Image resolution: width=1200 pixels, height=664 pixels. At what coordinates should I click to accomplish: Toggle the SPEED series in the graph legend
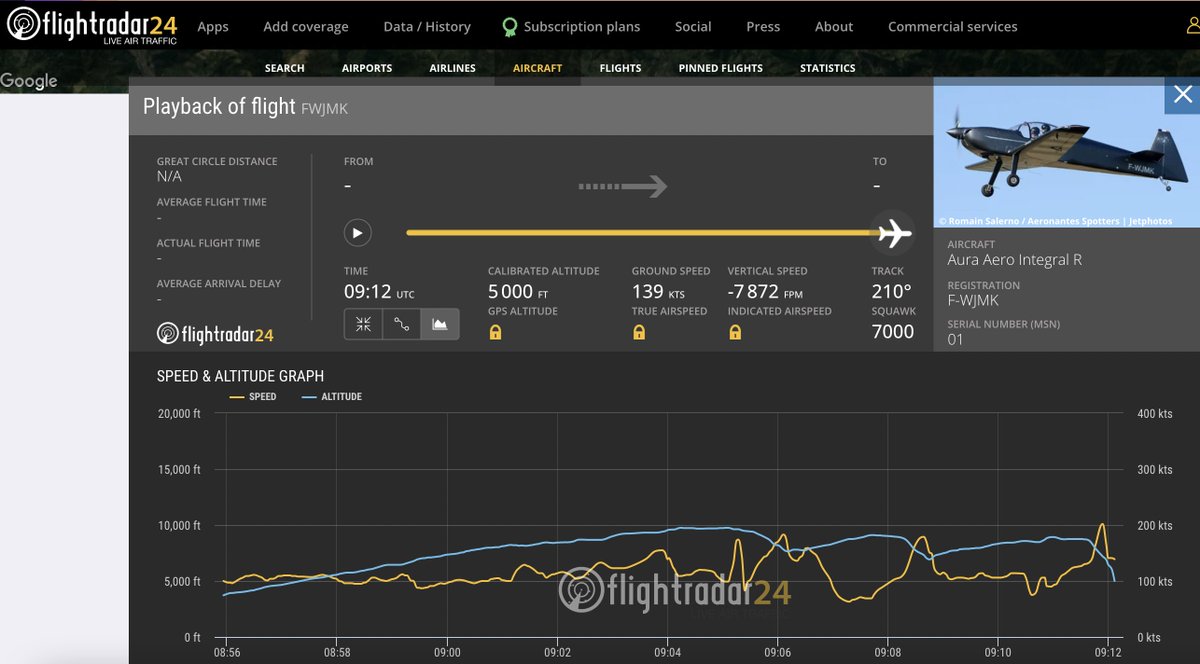tap(253, 397)
